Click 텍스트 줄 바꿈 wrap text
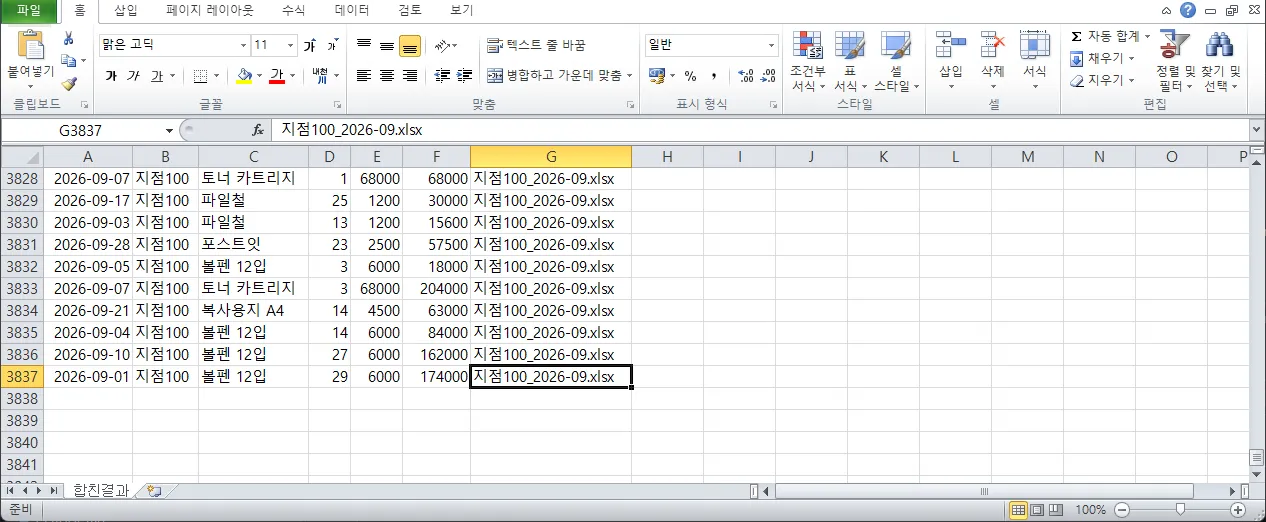 (537, 46)
